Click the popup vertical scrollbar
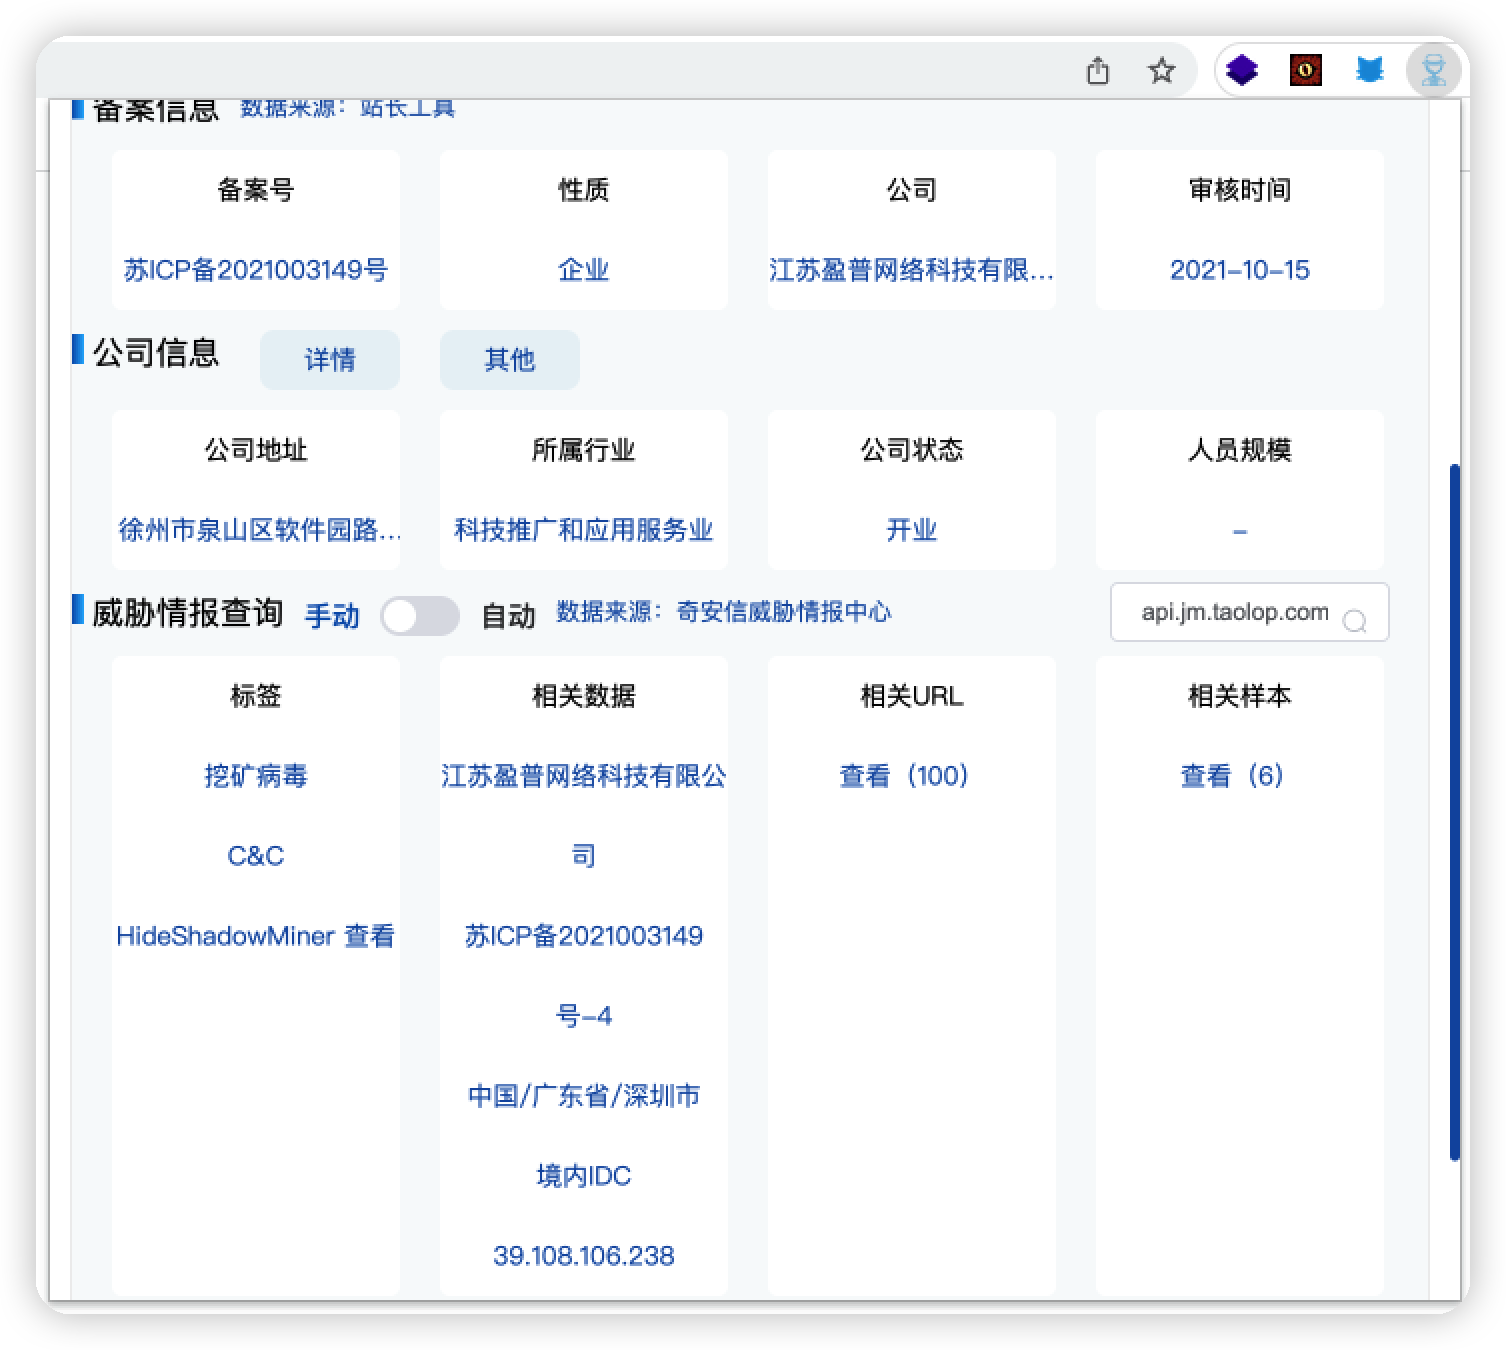This screenshot has width=1506, height=1350. click(x=1455, y=812)
